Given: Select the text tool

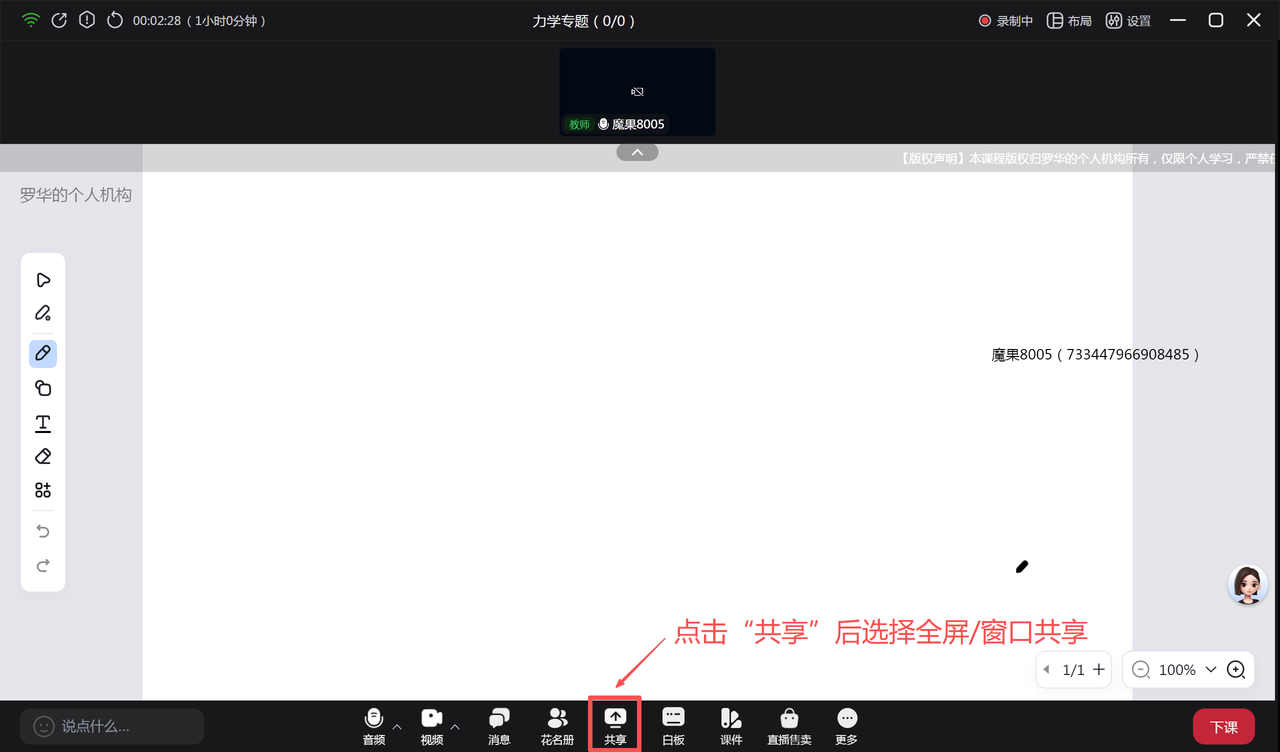Looking at the screenshot, I should 43,424.
